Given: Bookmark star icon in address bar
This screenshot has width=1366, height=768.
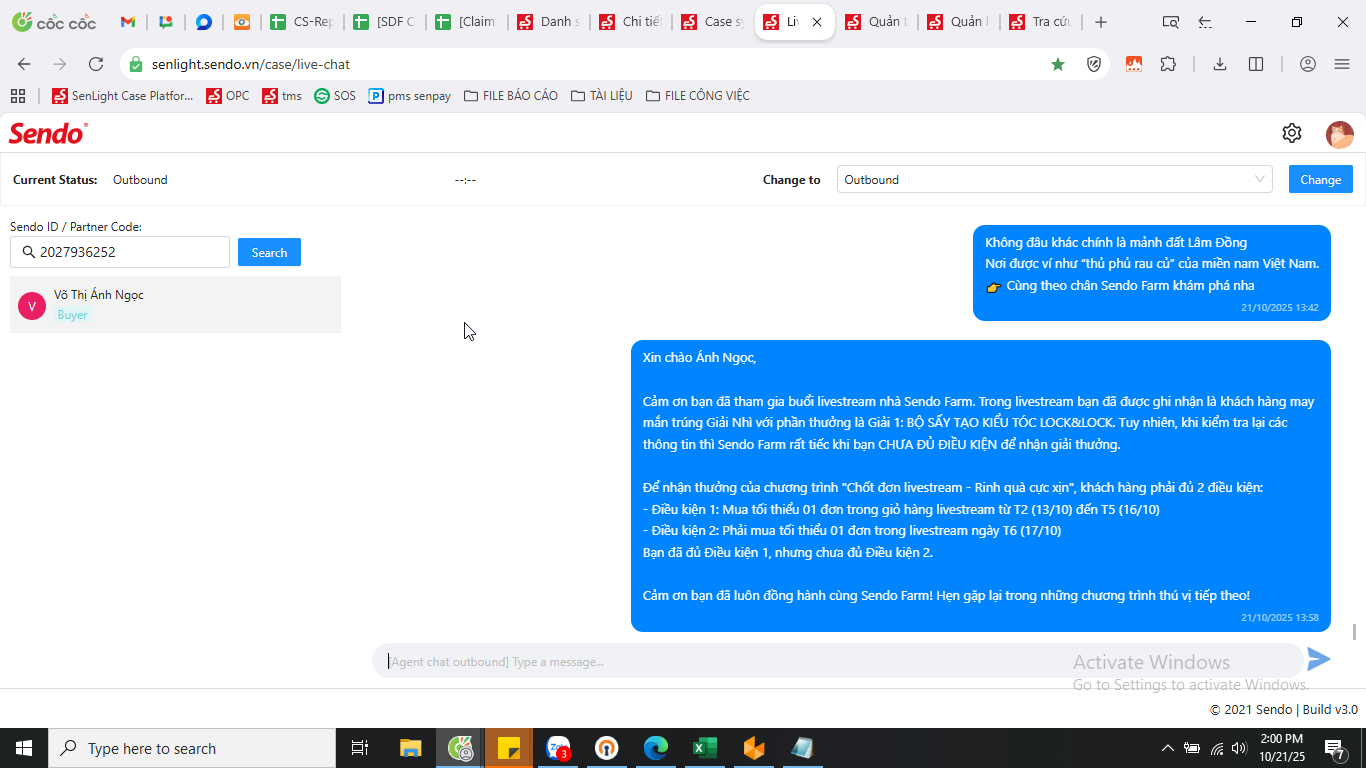Looking at the screenshot, I should 1058,64.
